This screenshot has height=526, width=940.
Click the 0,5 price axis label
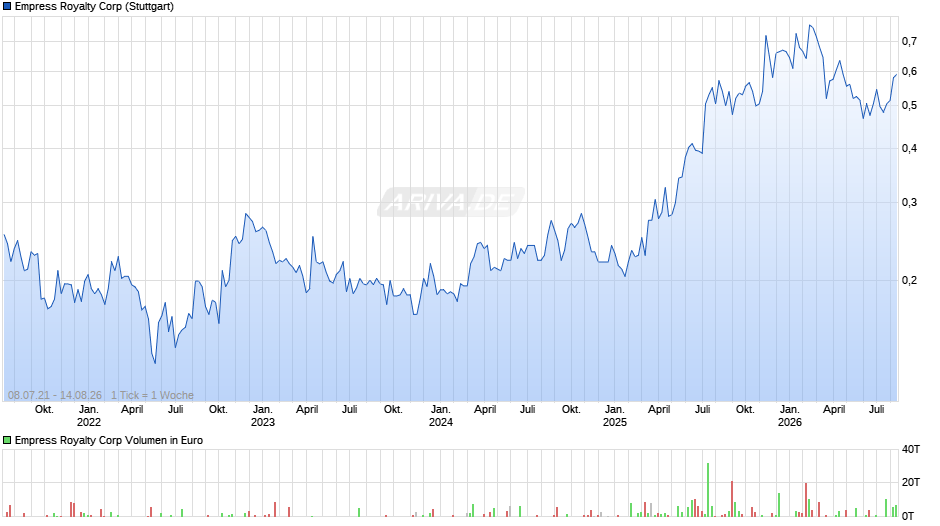(909, 106)
